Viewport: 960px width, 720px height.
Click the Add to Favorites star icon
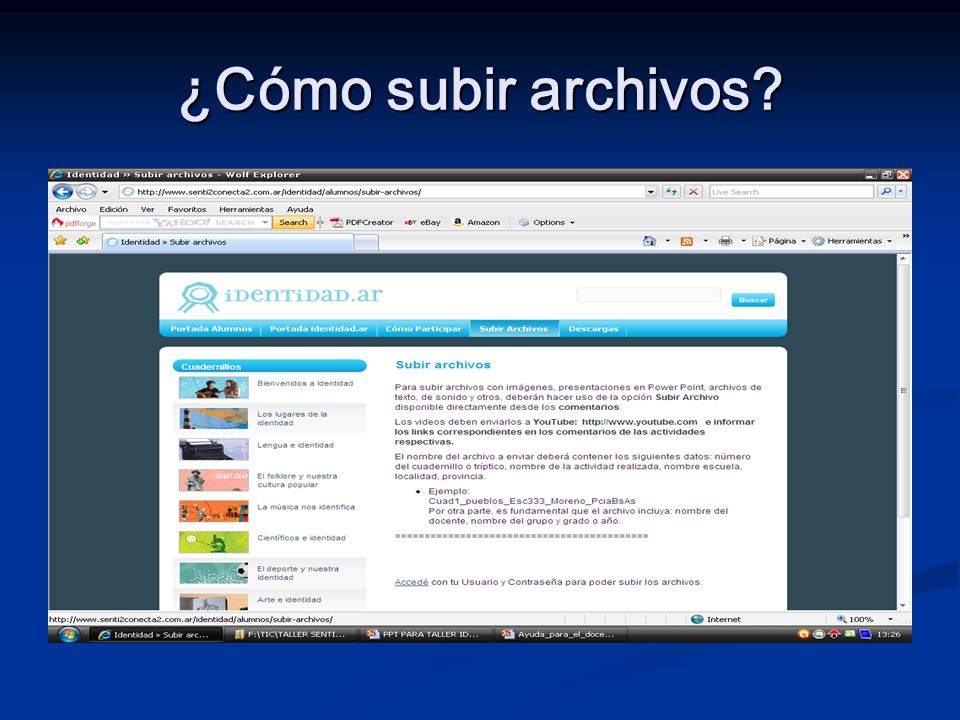pos(83,241)
